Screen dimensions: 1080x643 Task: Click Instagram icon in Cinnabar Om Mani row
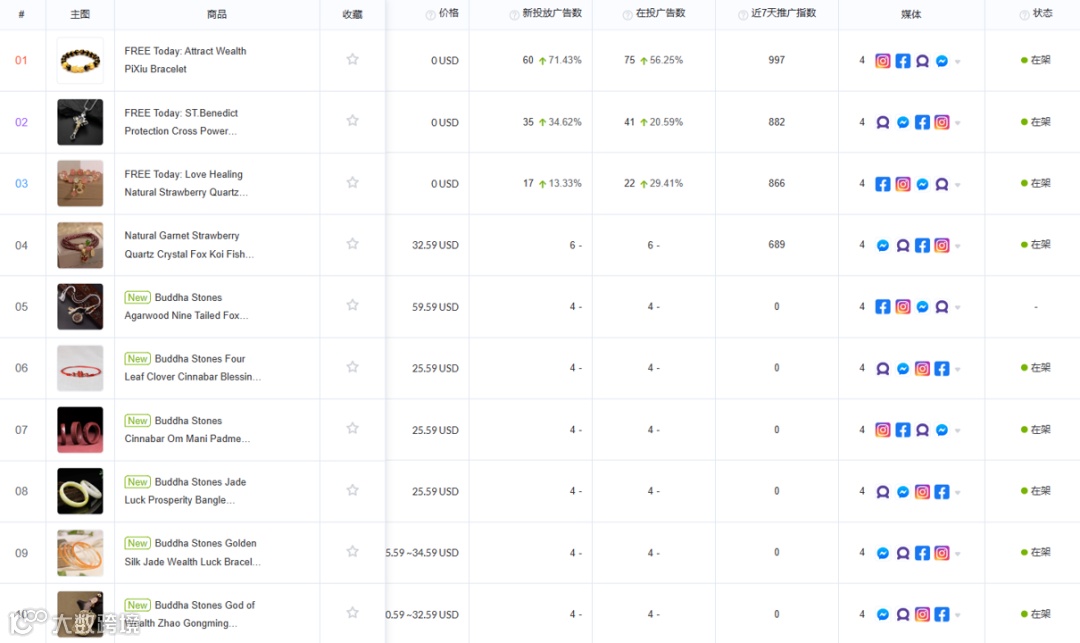coord(882,430)
